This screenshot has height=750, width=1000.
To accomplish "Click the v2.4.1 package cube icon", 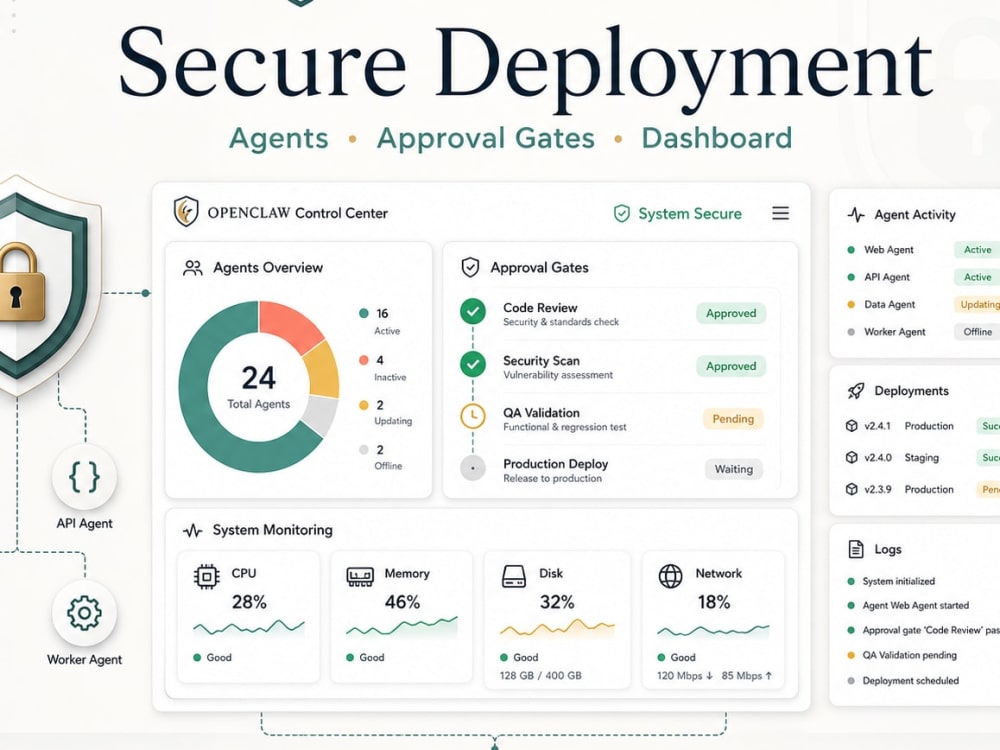I will point(851,425).
